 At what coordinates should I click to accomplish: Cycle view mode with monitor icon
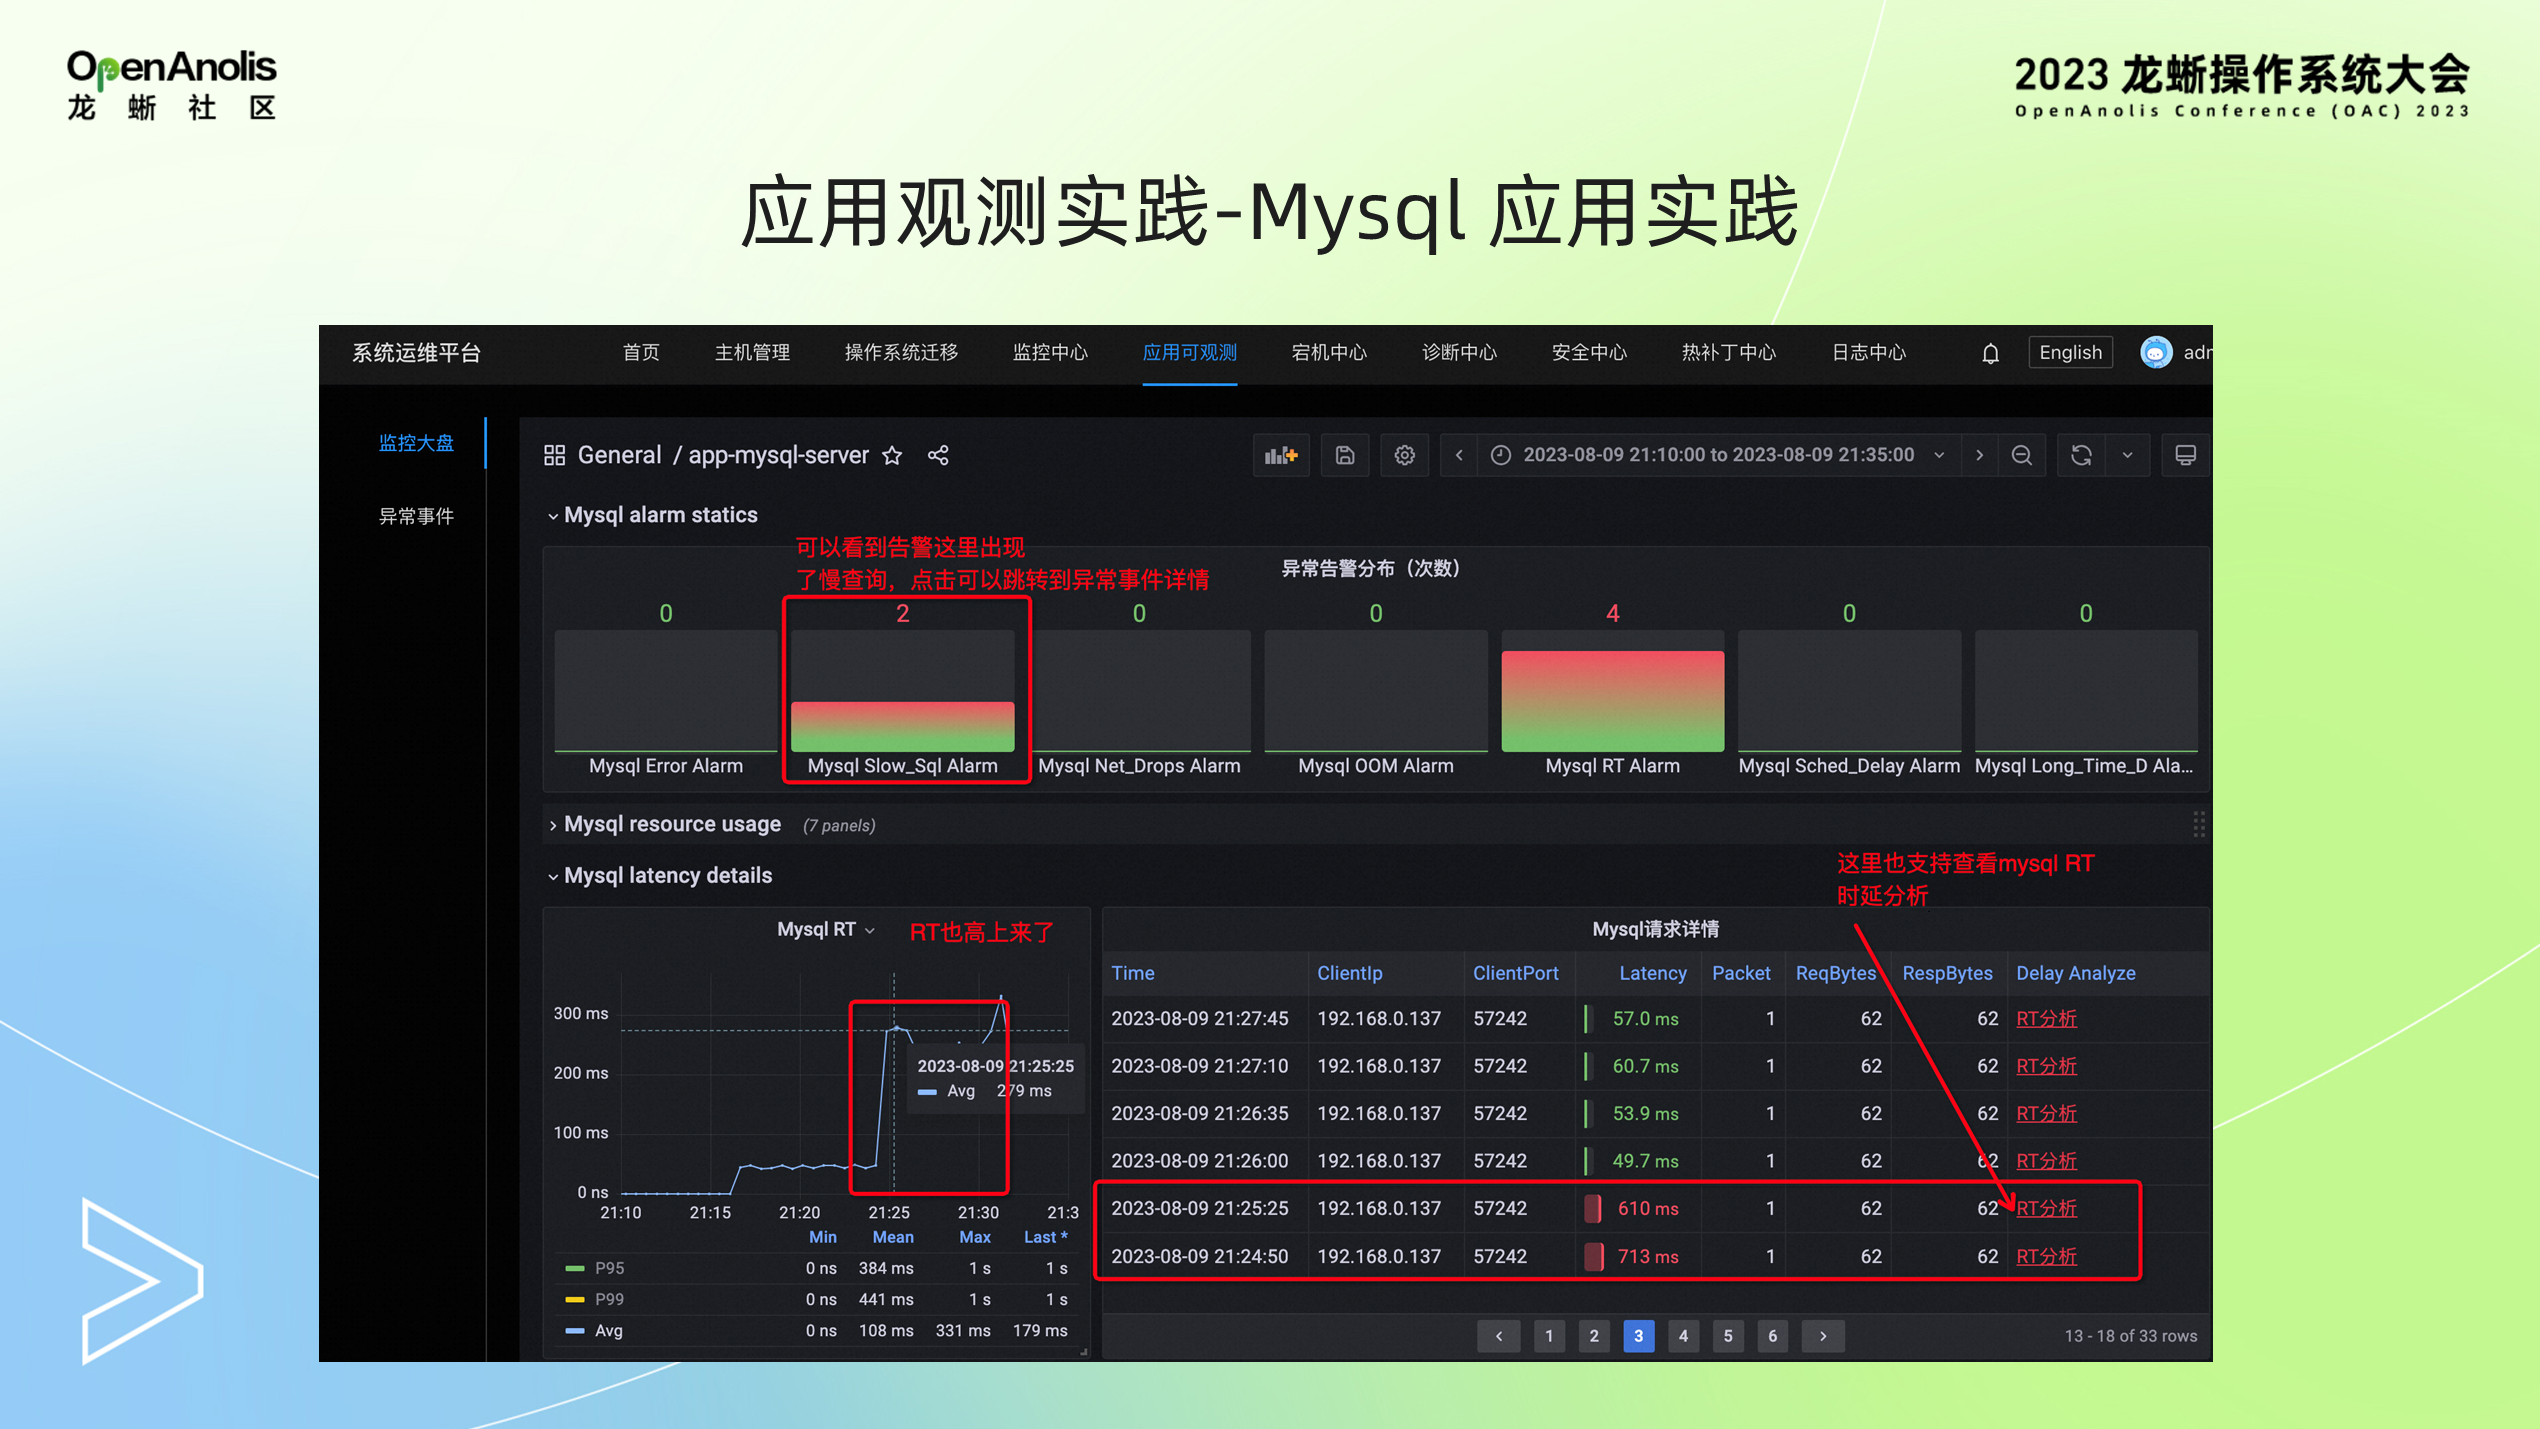click(2185, 456)
